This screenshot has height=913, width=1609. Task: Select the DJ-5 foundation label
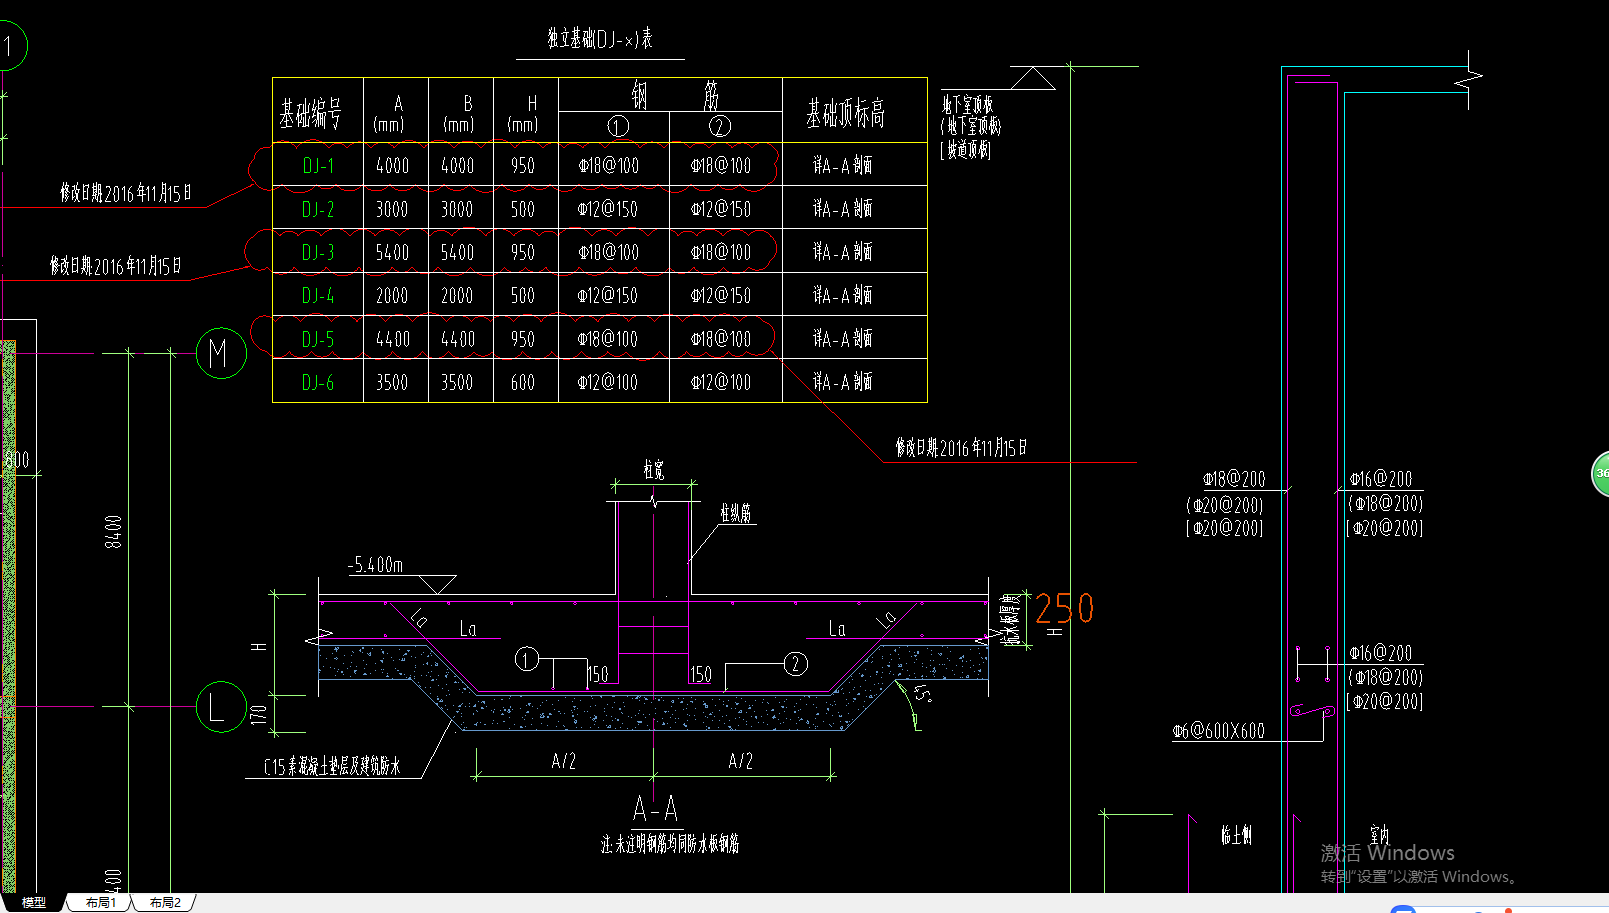(318, 339)
